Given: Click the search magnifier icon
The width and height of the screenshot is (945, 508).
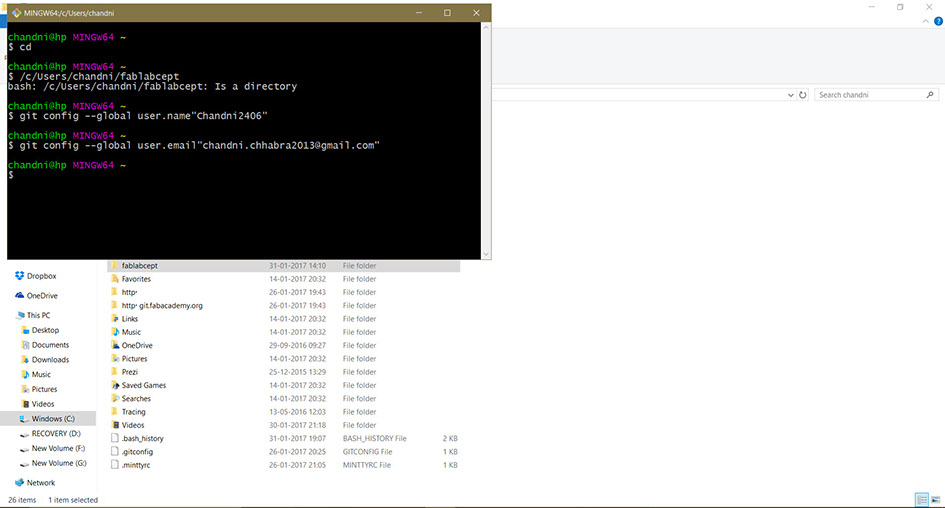Looking at the screenshot, I should pos(930,95).
